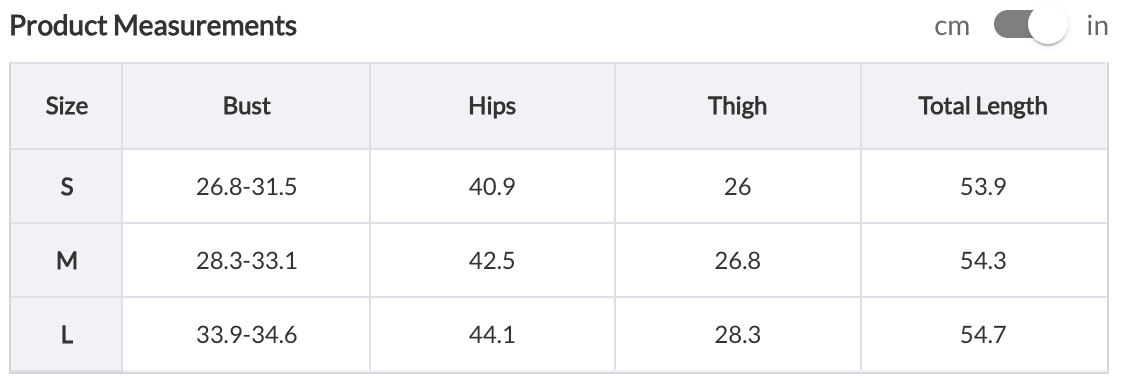Select the cm unit label

click(x=952, y=26)
